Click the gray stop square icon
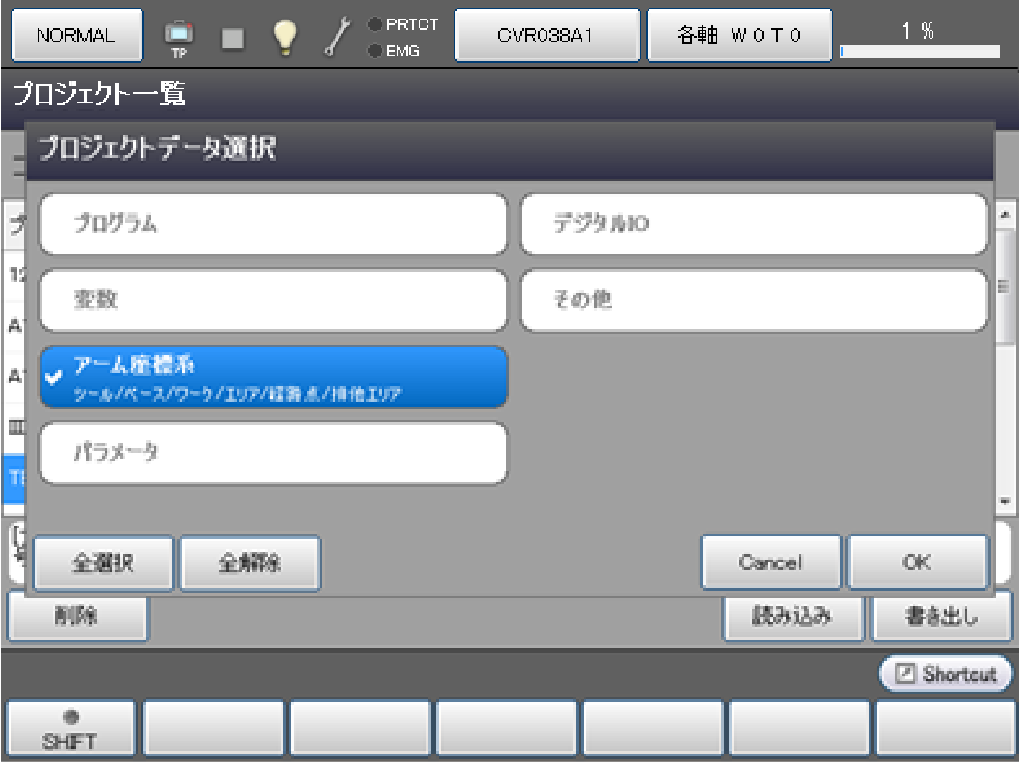Viewport: 1019px width, 762px height. pyautogui.click(x=232, y=36)
